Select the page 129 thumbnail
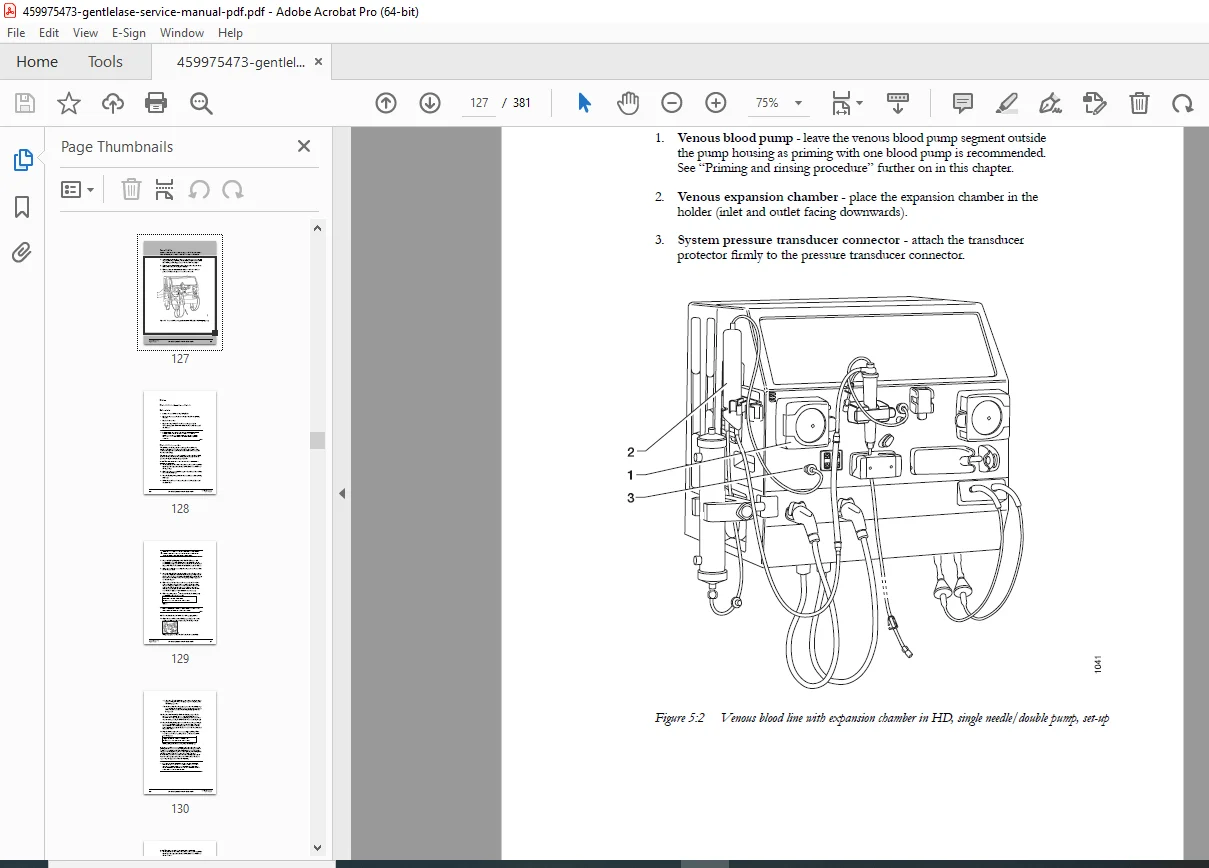 180,592
